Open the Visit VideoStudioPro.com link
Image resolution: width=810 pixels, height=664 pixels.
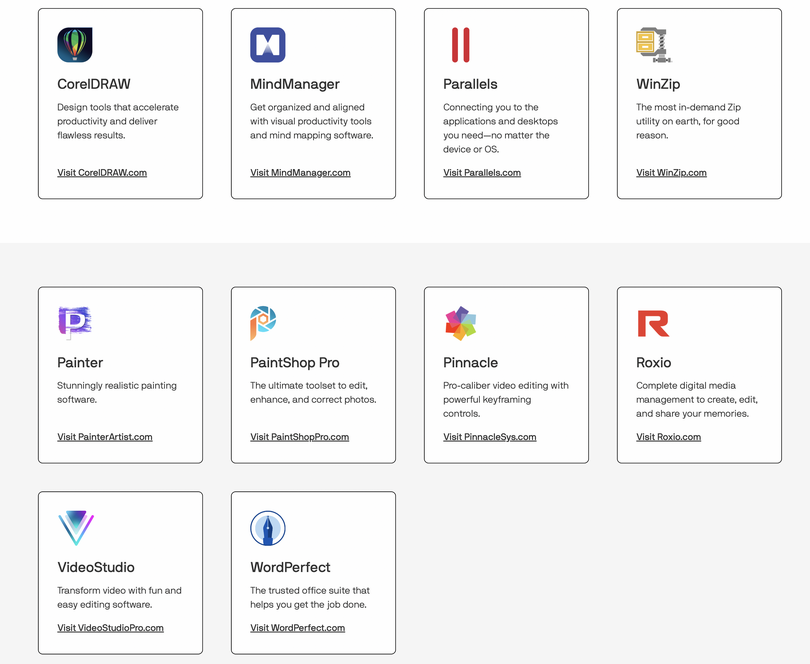point(111,628)
